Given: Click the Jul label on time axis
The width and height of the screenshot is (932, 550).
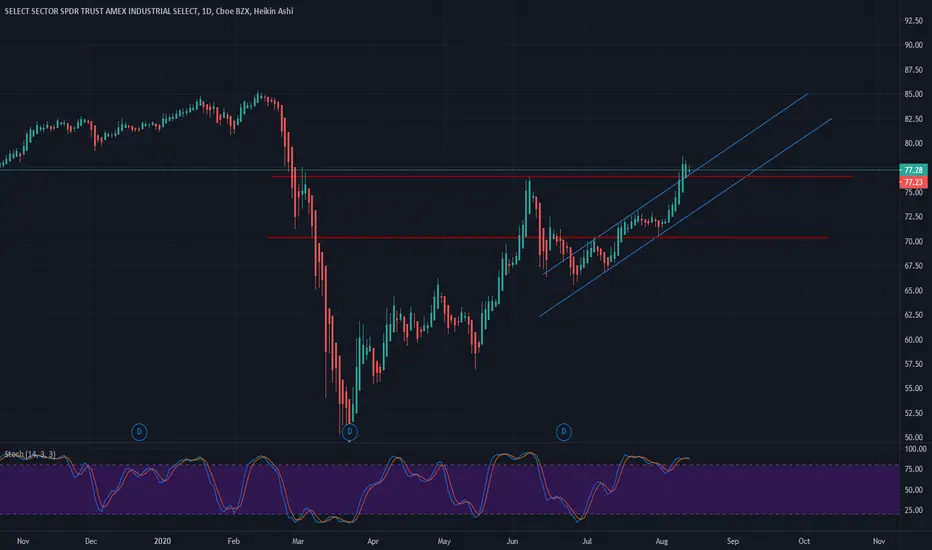Looking at the screenshot, I should pos(587,541).
